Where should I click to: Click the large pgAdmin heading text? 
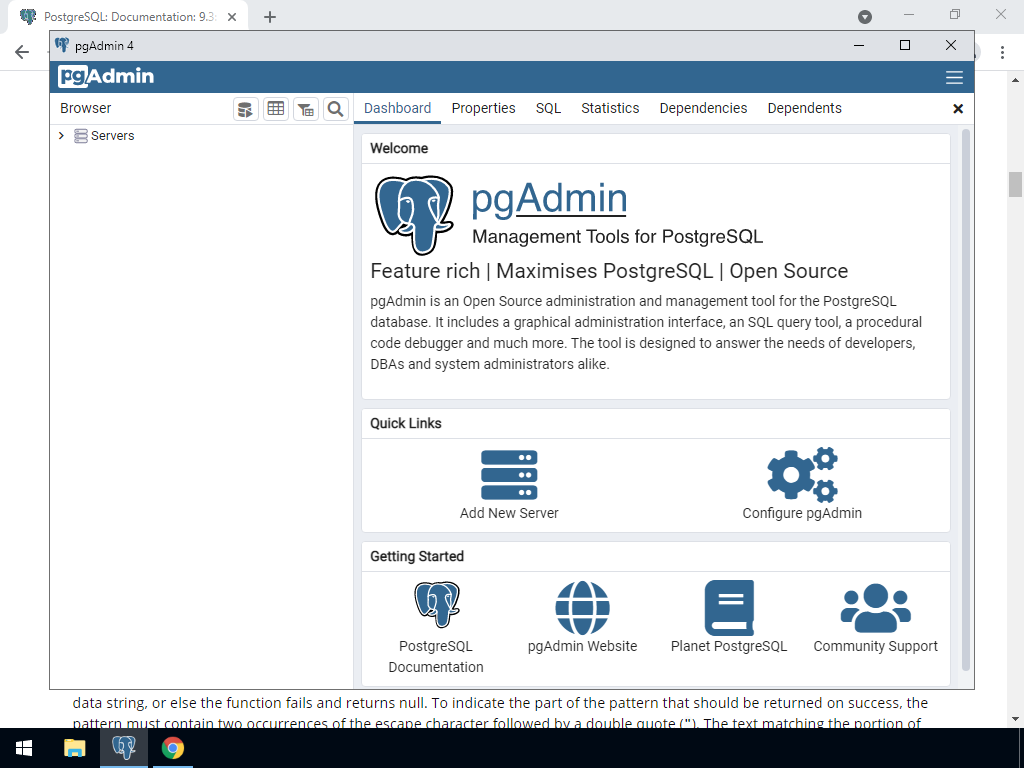coord(549,199)
